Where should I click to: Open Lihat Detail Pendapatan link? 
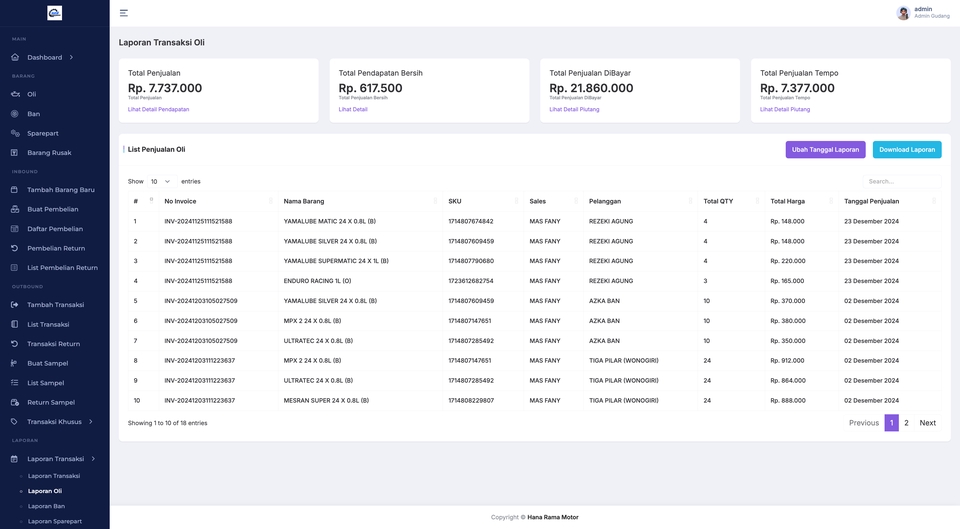pos(159,110)
